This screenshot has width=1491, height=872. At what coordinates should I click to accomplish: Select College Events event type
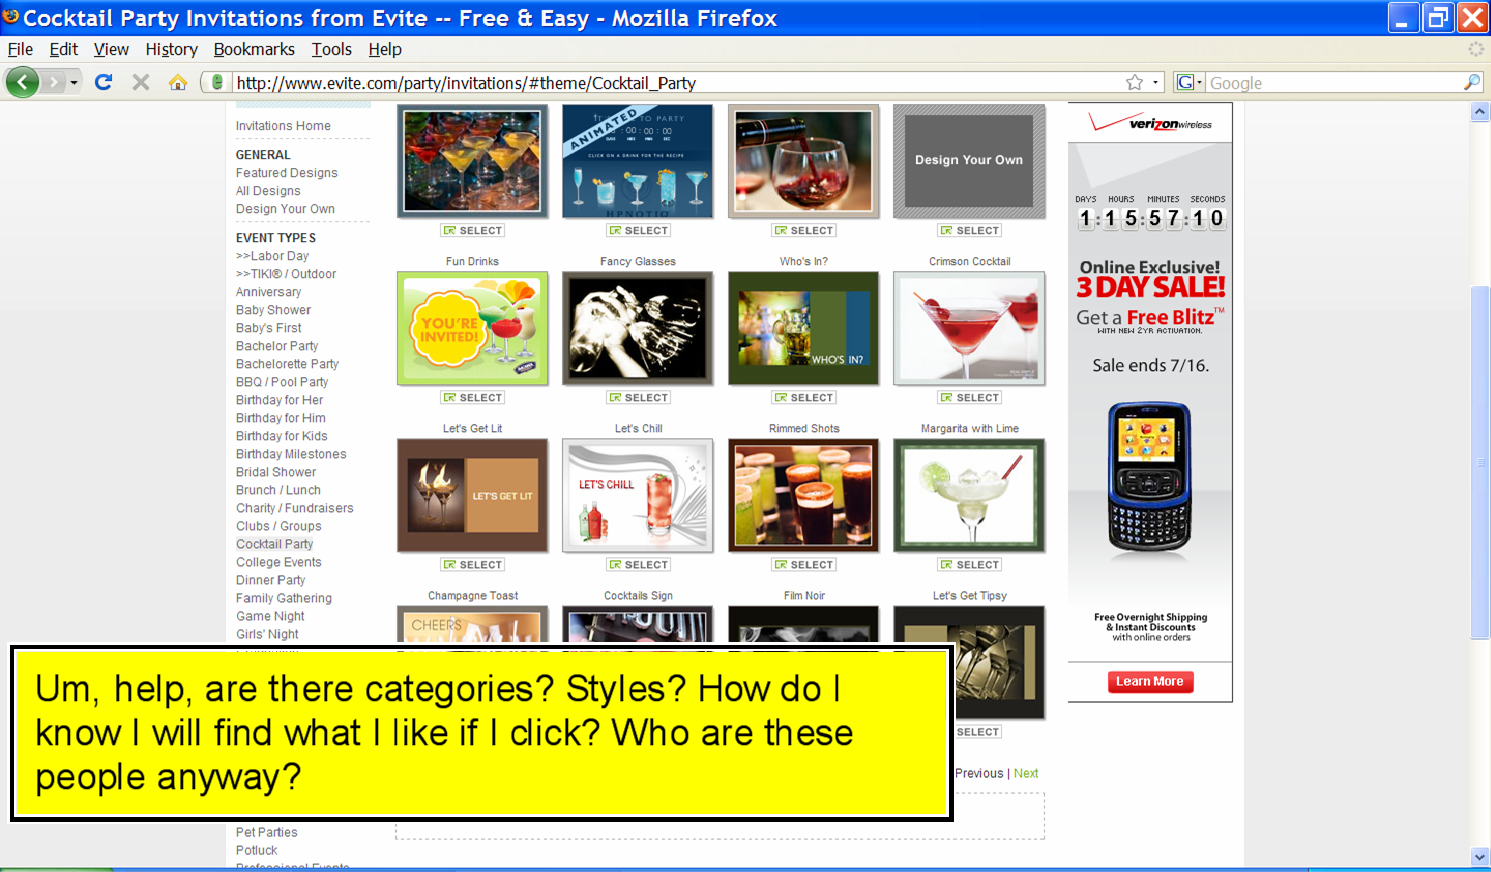pos(279,562)
